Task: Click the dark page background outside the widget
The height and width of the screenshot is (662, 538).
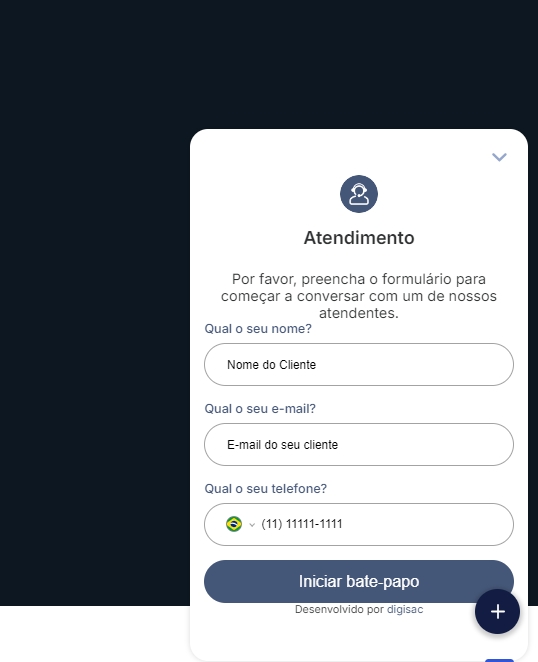Action: pyautogui.click(x=95, y=296)
